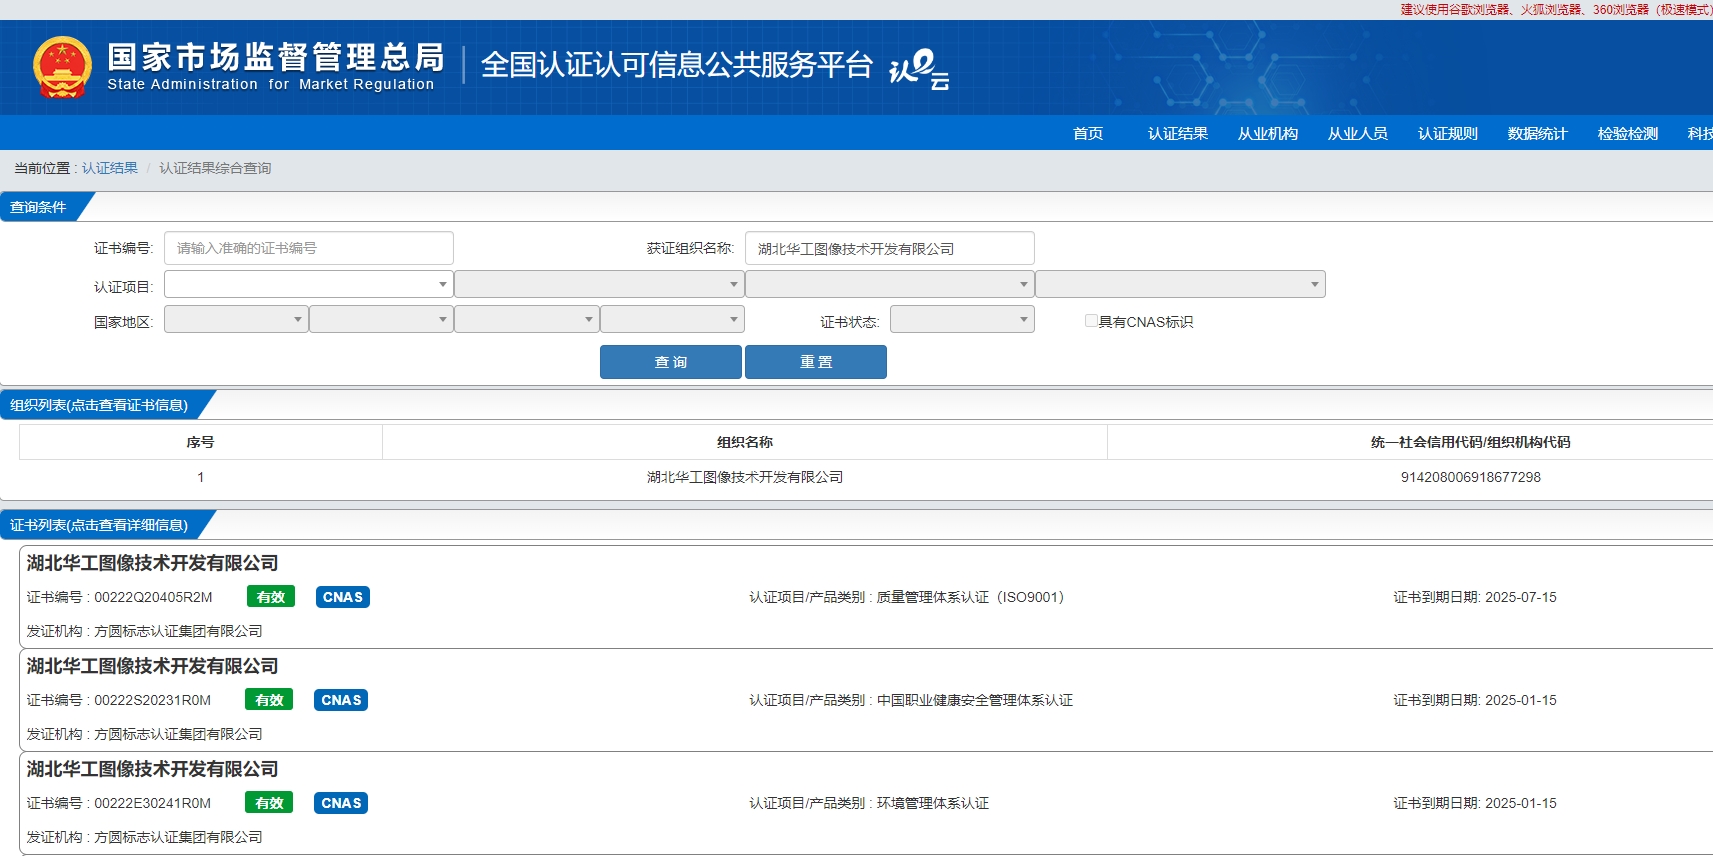Click the 有效 badge for certificate 00222Q20405R2M

click(271, 597)
